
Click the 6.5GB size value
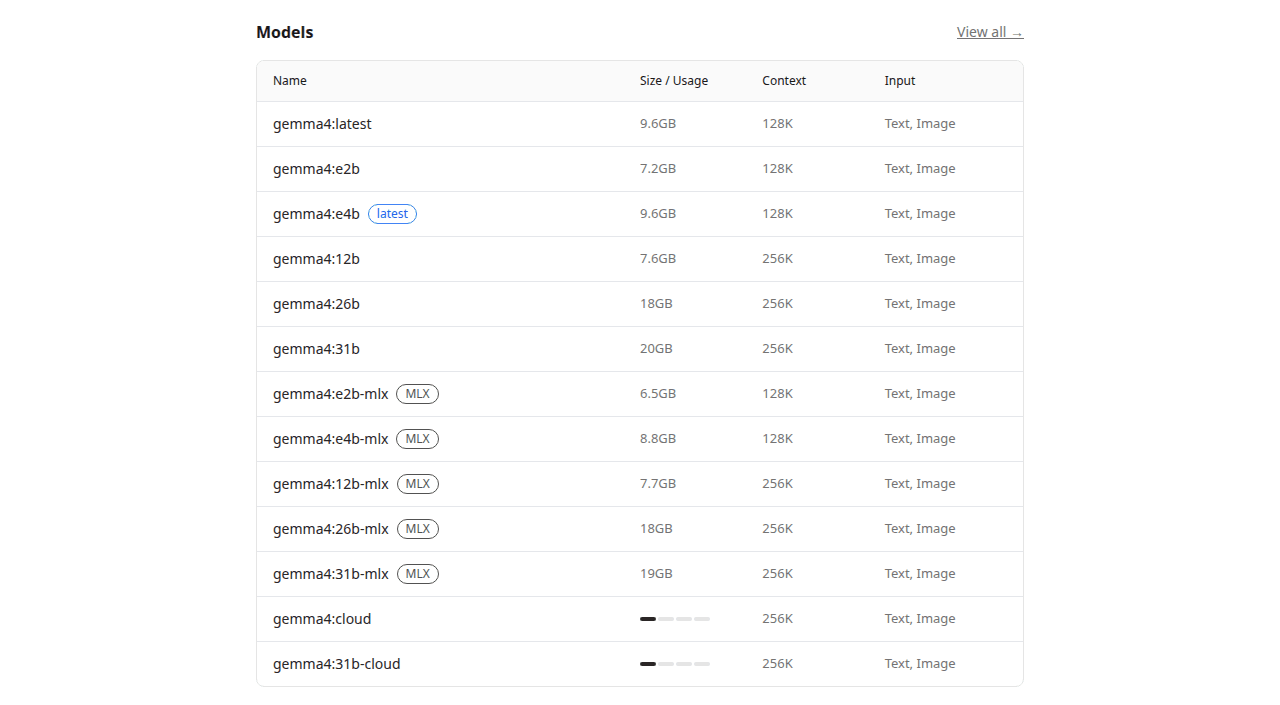click(658, 394)
